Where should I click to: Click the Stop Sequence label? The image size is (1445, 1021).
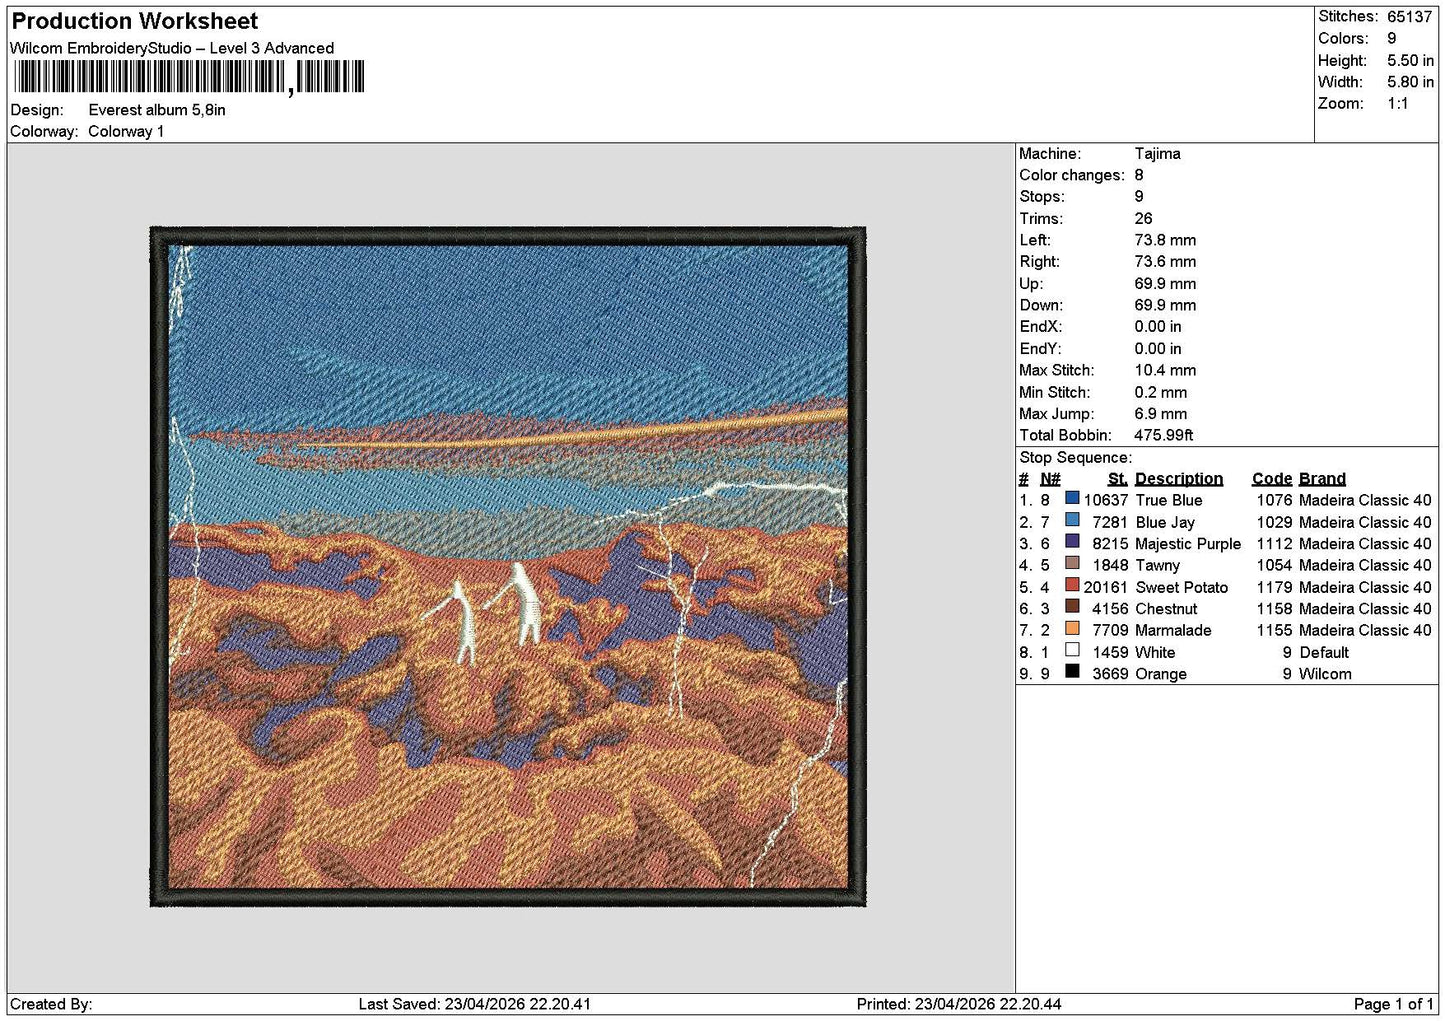pyautogui.click(x=1075, y=458)
